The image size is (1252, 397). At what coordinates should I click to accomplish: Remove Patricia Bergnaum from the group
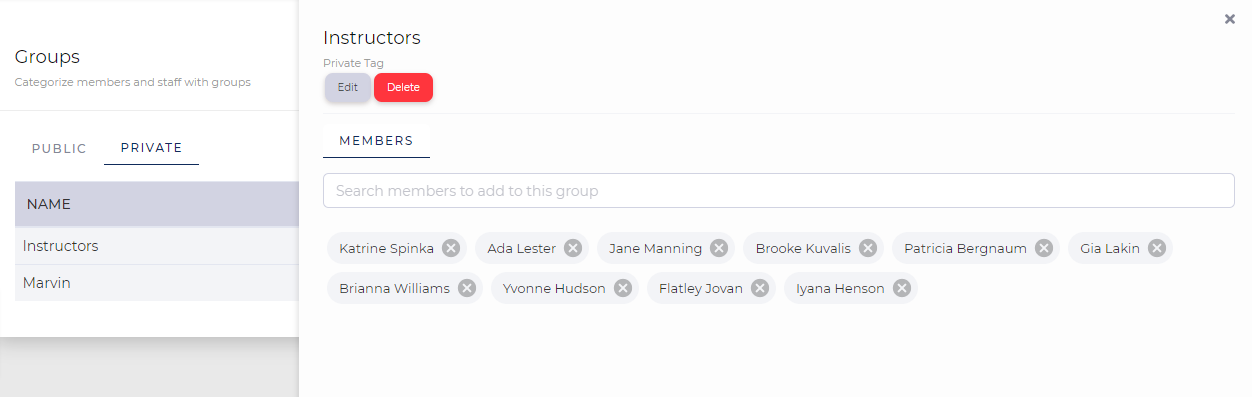(x=1044, y=248)
